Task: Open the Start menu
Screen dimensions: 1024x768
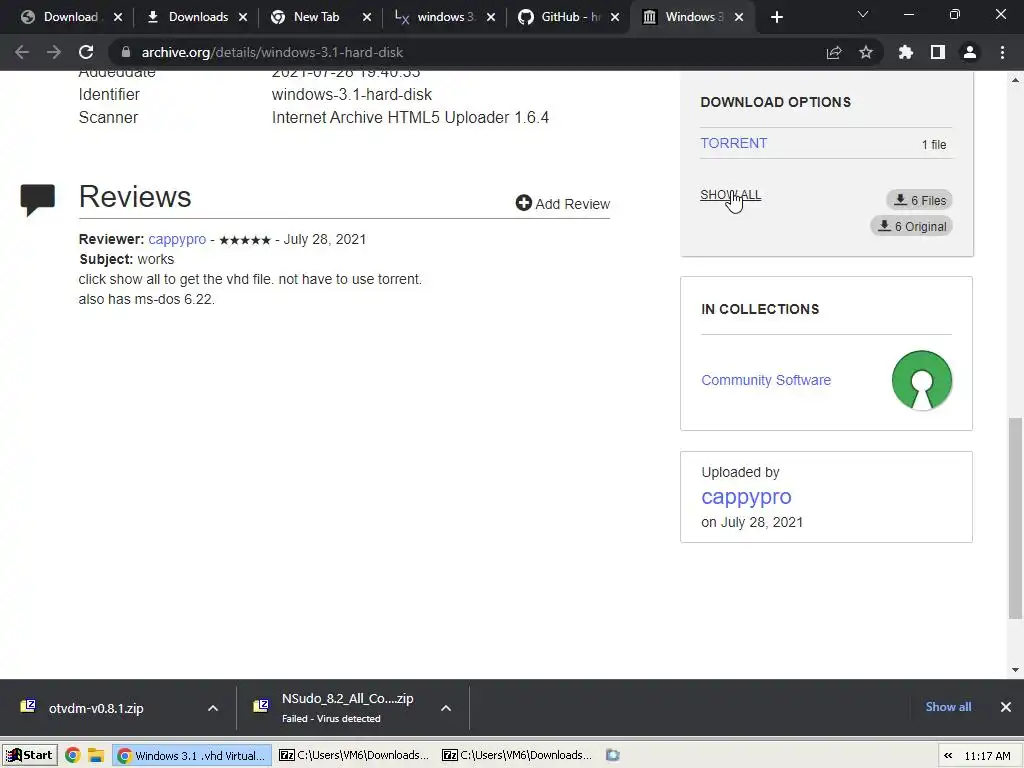Action: click(x=29, y=756)
